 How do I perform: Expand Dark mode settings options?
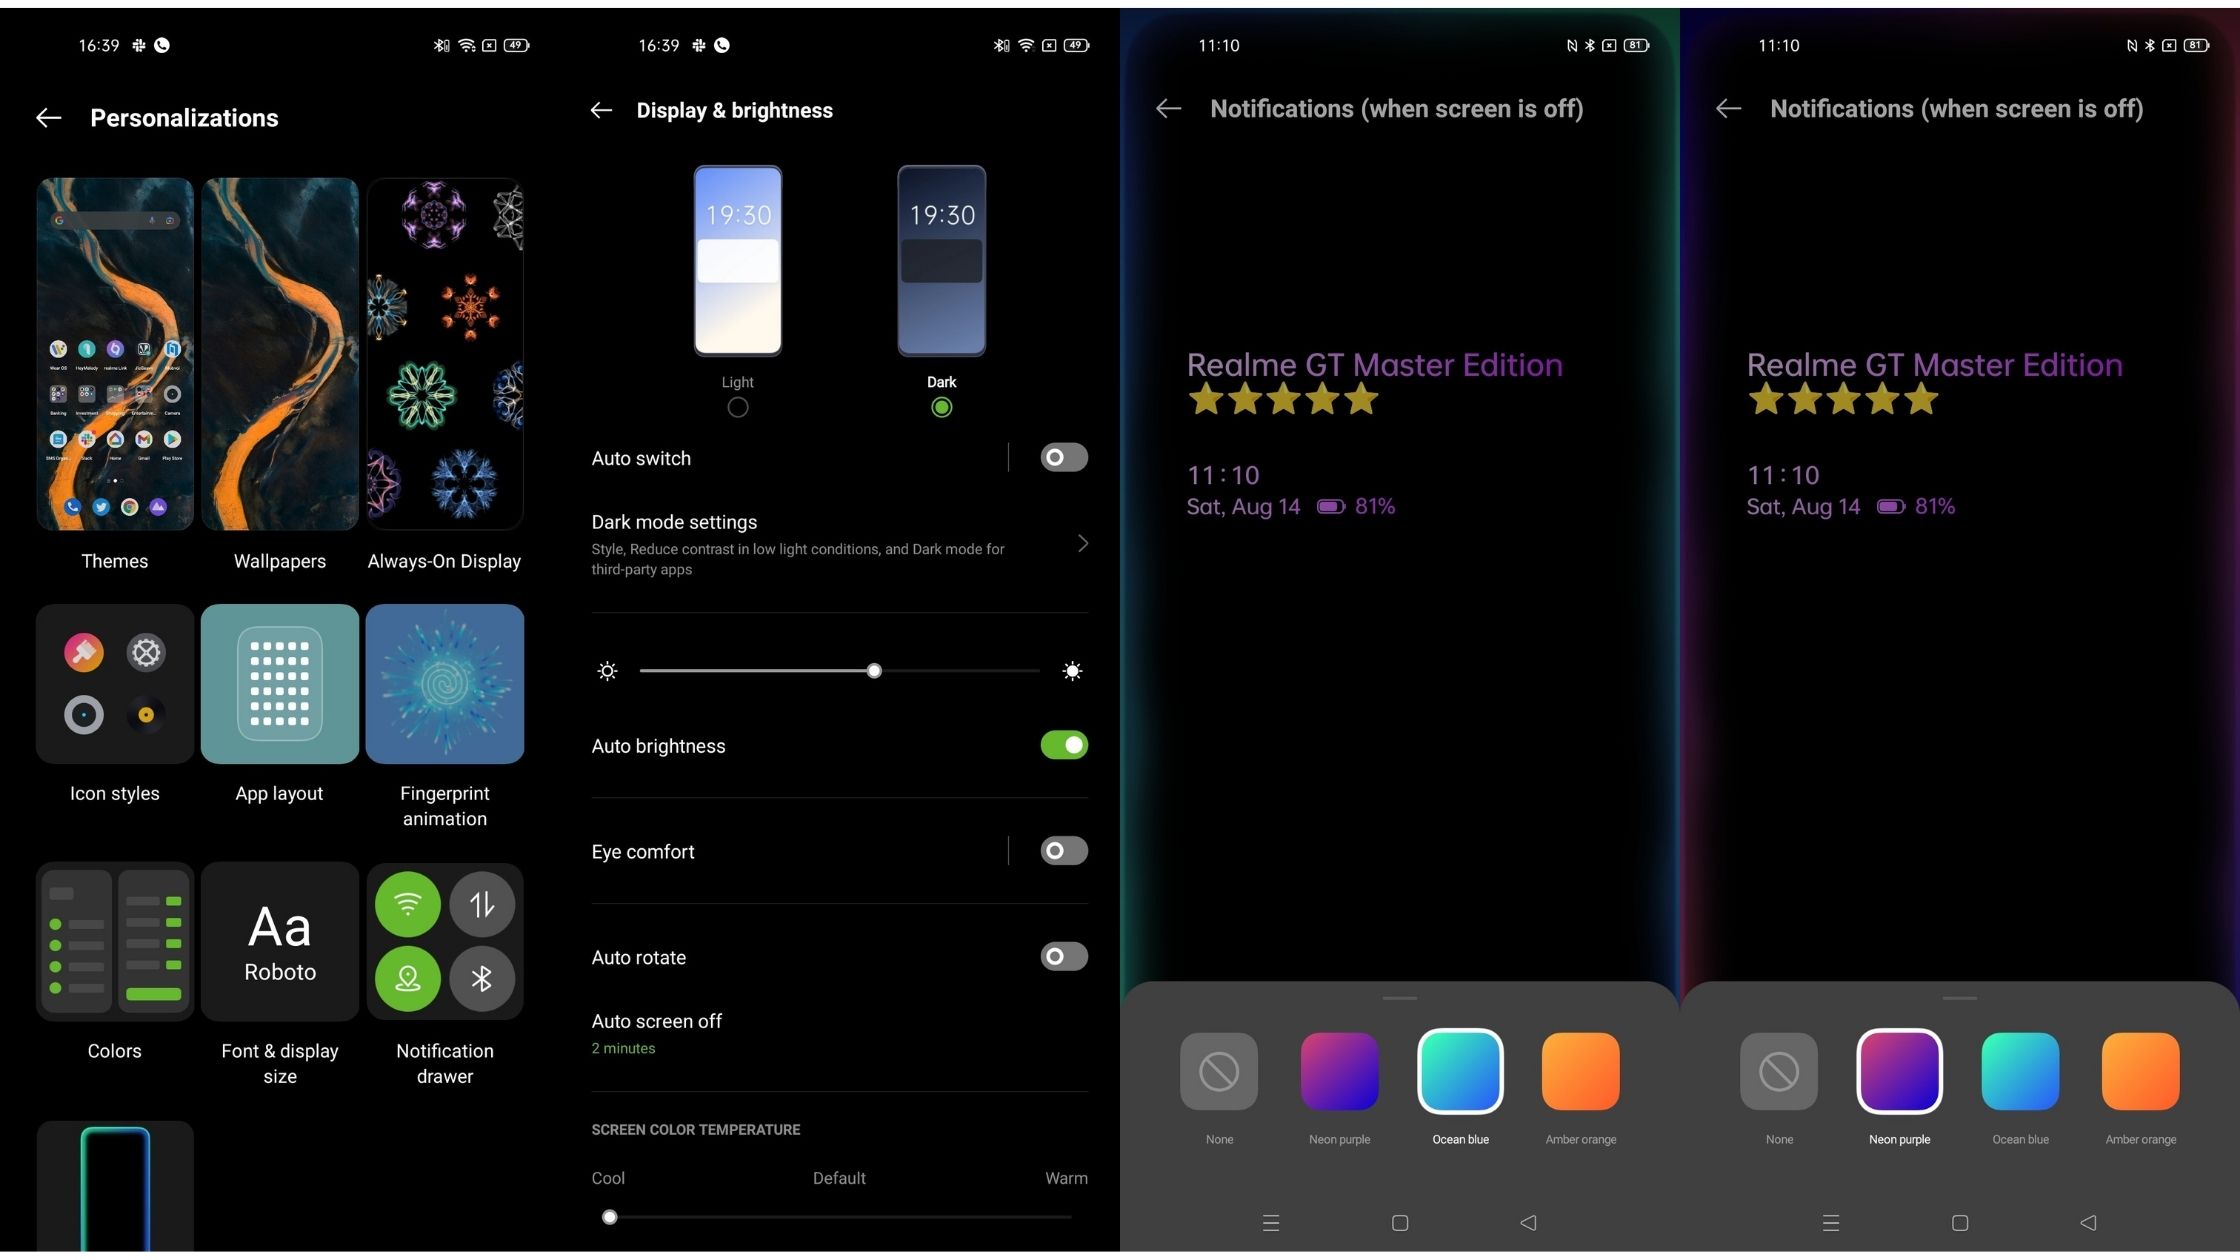pos(838,543)
